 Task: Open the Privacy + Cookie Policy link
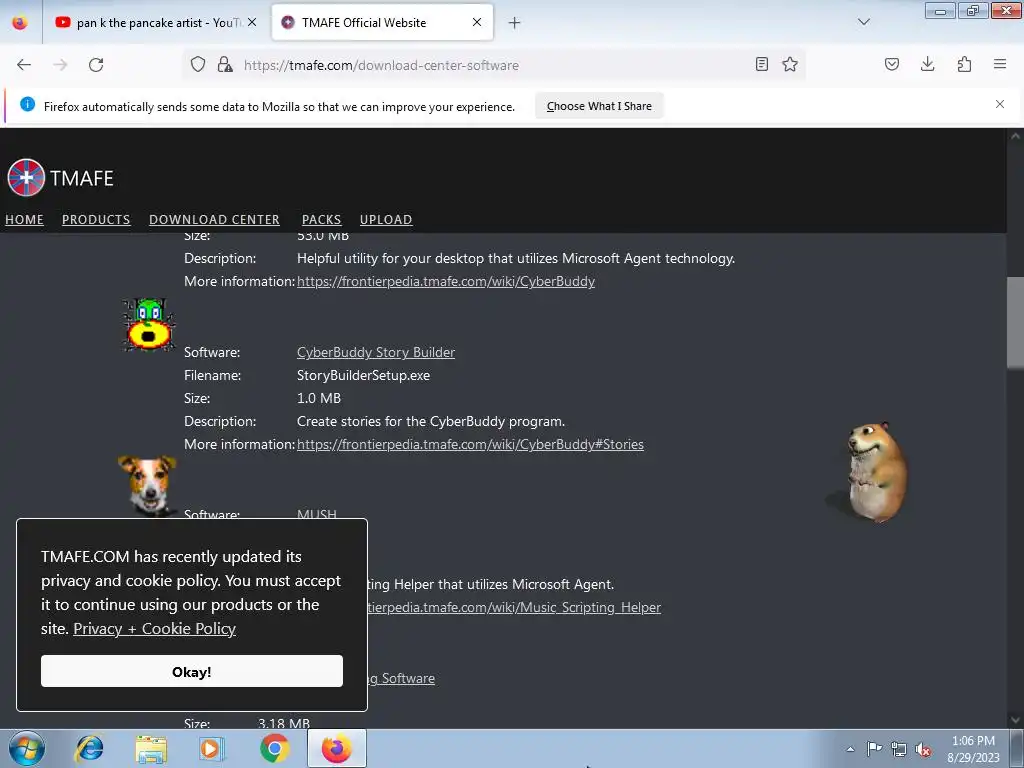coord(154,628)
